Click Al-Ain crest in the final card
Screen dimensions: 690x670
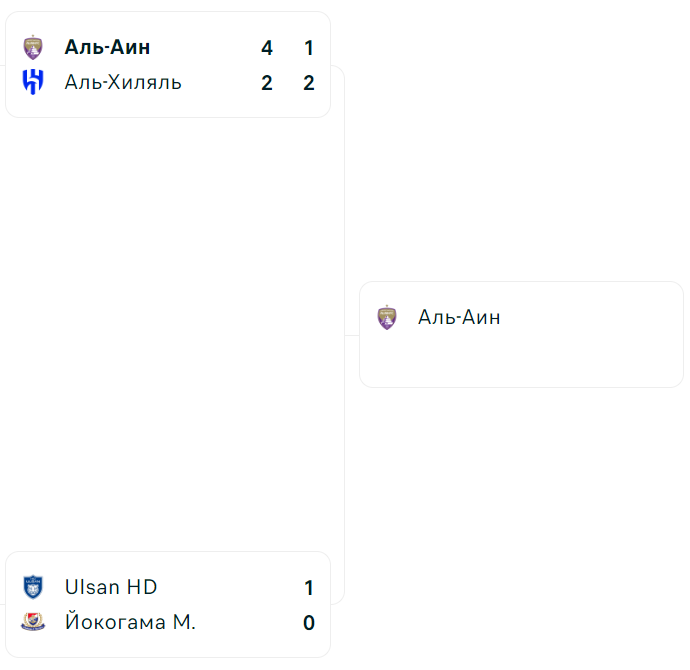[x=387, y=317]
